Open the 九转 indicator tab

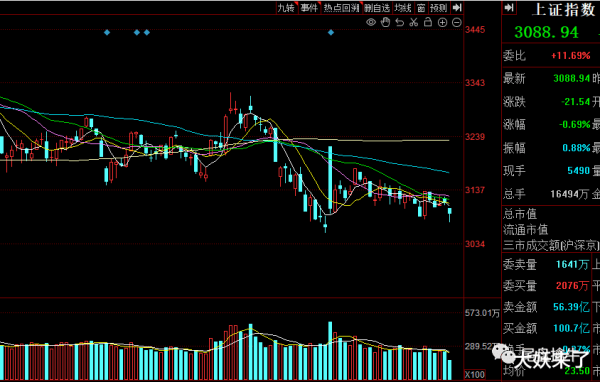pos(286,8)
